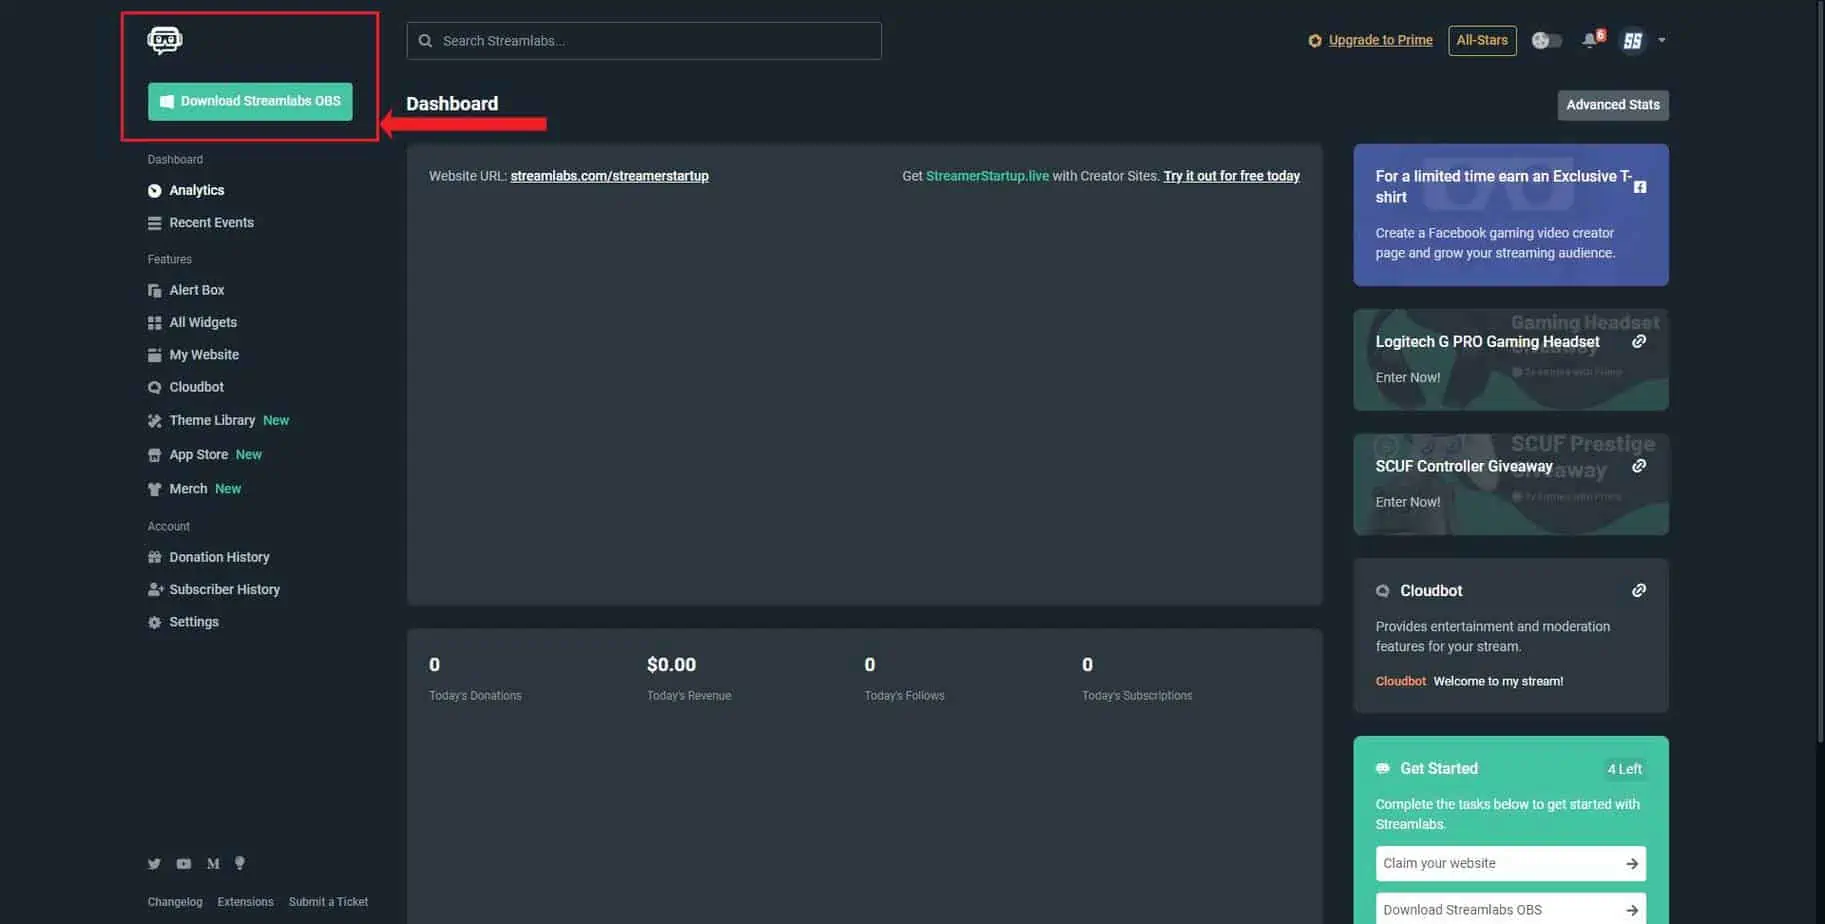Open the Changelog link
Viewport: 1825px width, 924px height.
click(175, 902)
